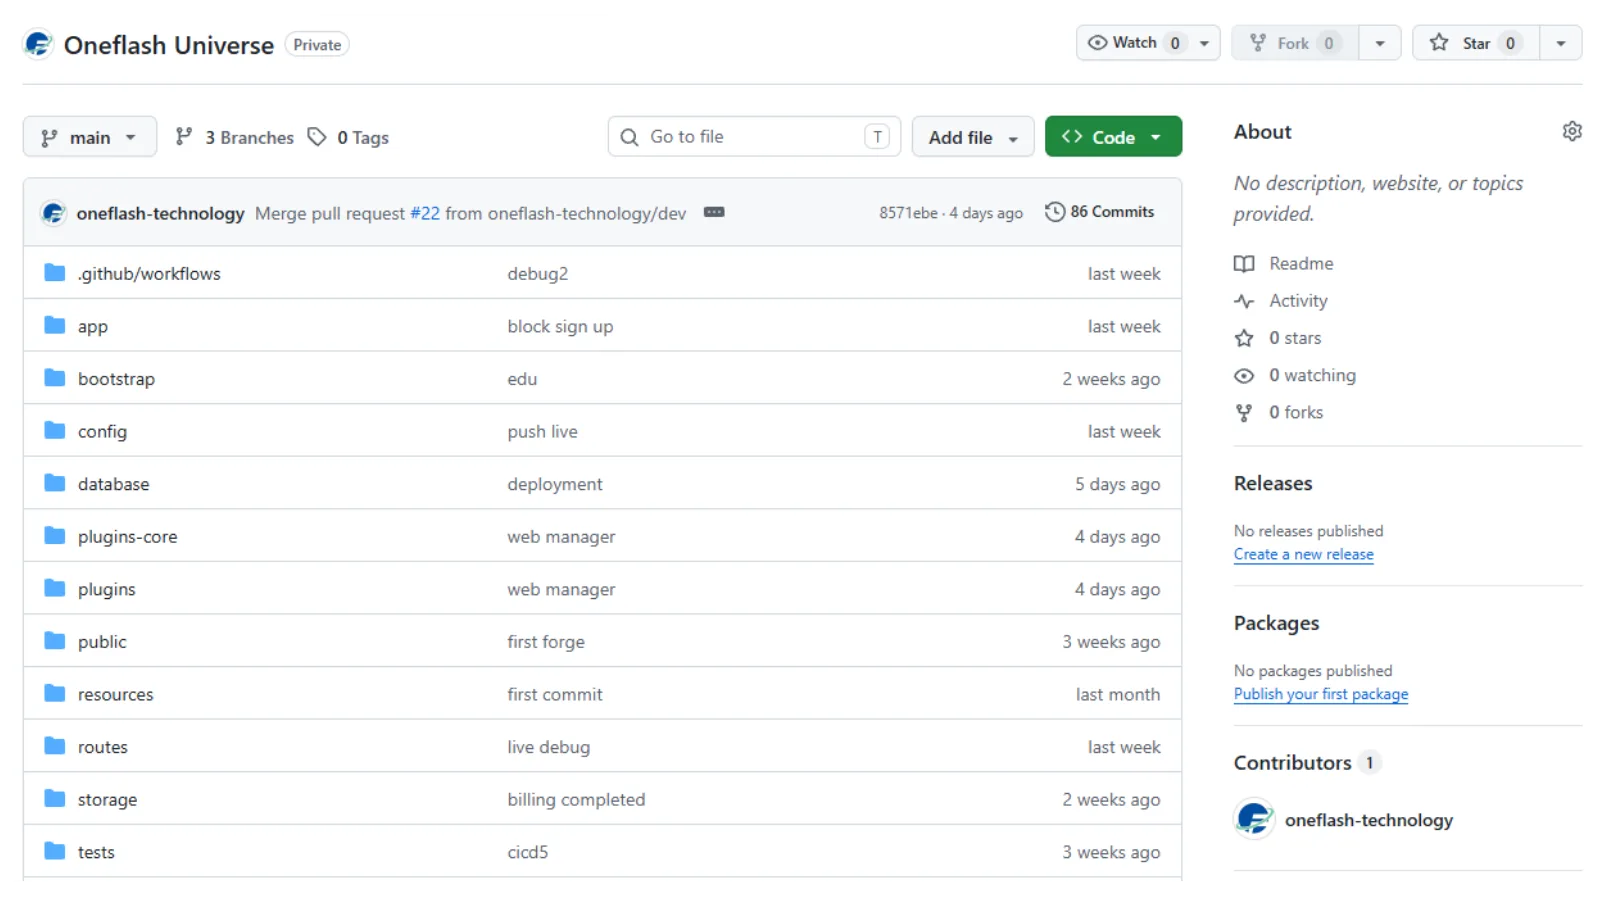Click Create a new release link

tap(1303, 554)
